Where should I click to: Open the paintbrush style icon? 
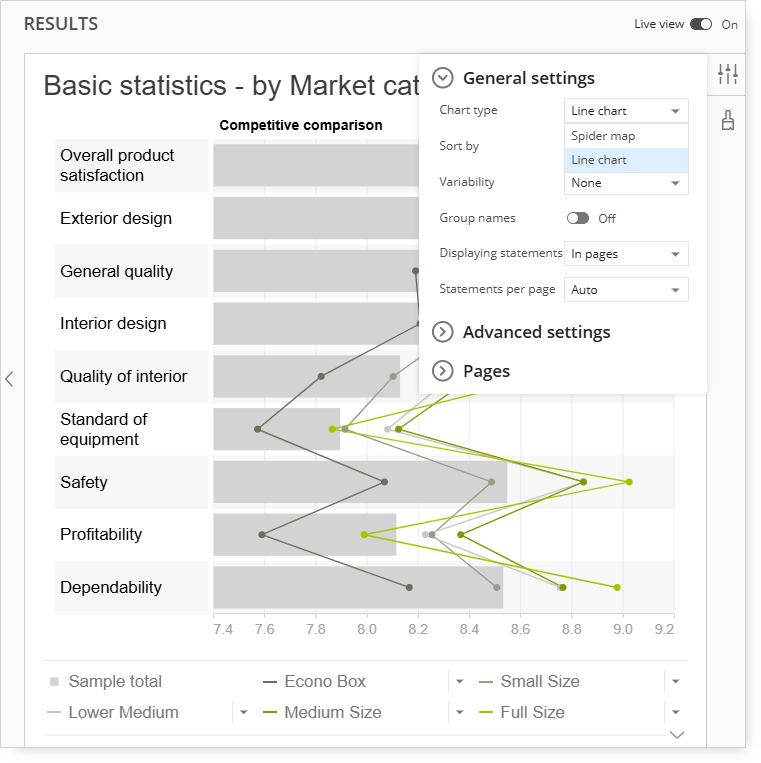point(727,120)
